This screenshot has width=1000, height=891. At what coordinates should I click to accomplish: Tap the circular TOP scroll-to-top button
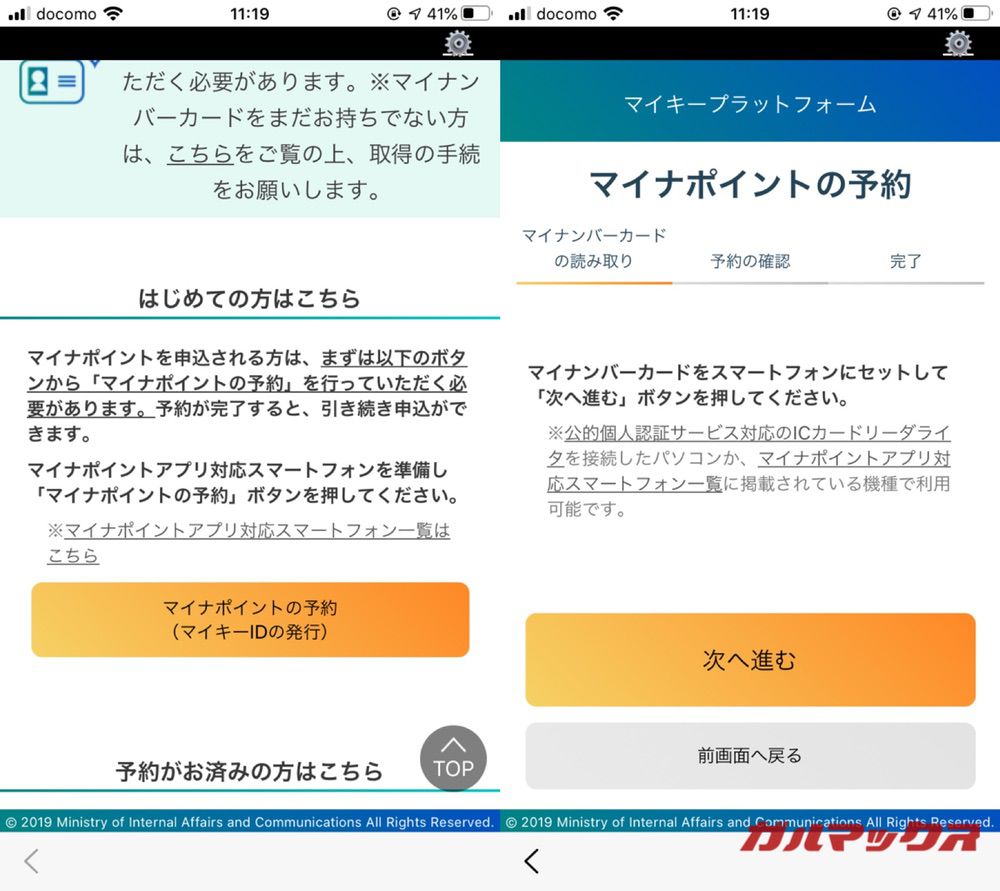pos(453,758)
